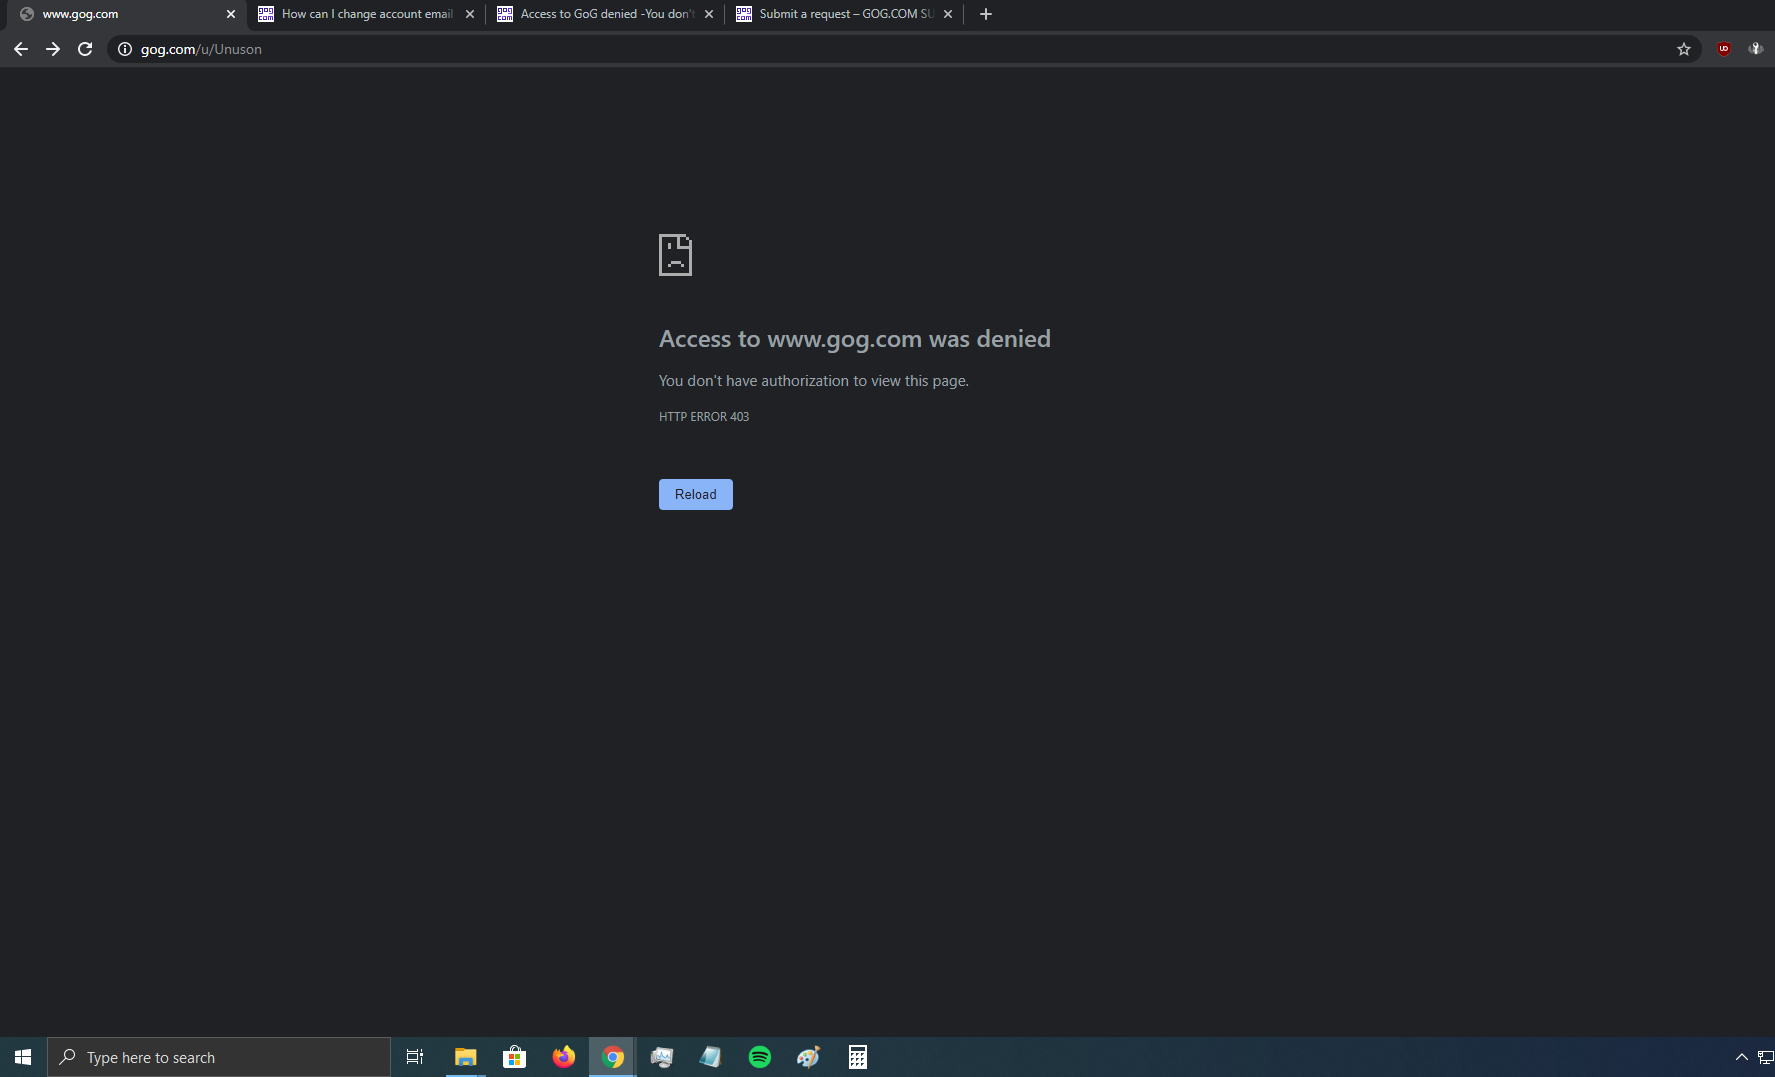Screen dimensions: 1775x1077
Task: Show hidden system tray icons
Action: [x=1742, y=1057]
